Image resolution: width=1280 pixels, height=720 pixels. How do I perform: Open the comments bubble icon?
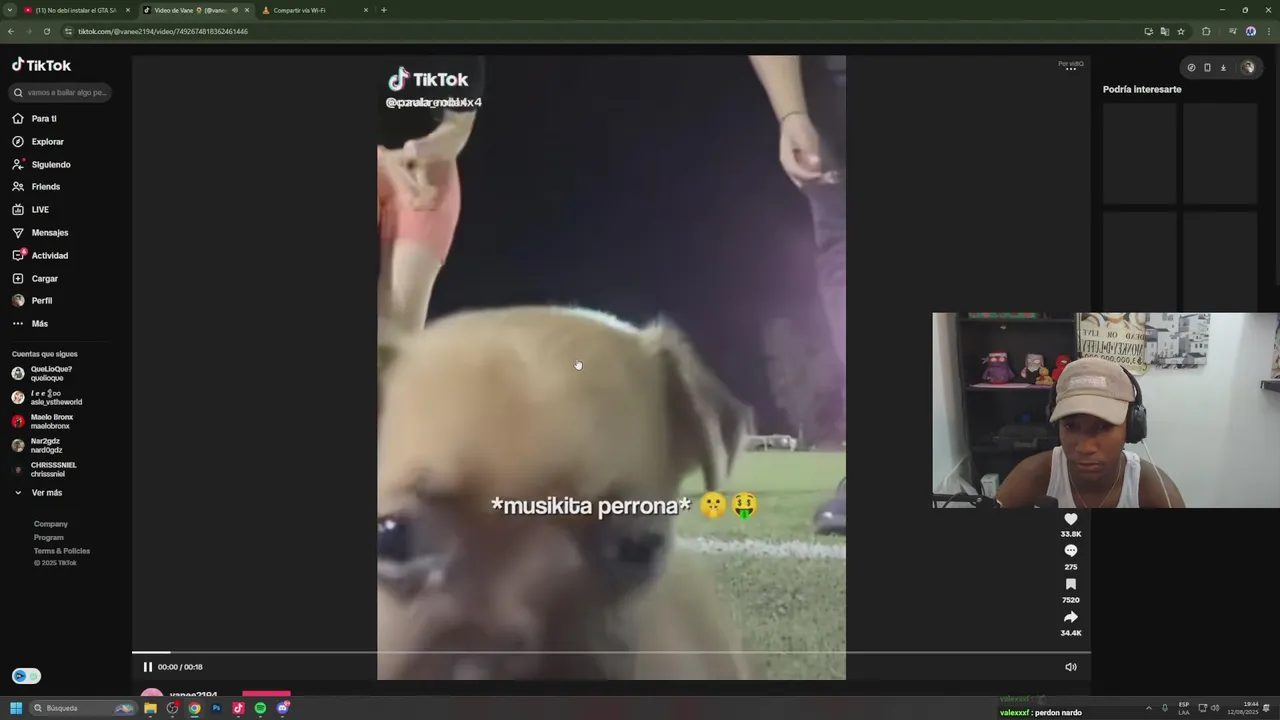pos(1071,551)
